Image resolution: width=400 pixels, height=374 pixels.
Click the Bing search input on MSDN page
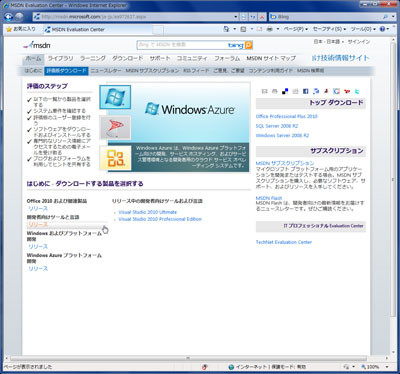click(x=182, y=45)
